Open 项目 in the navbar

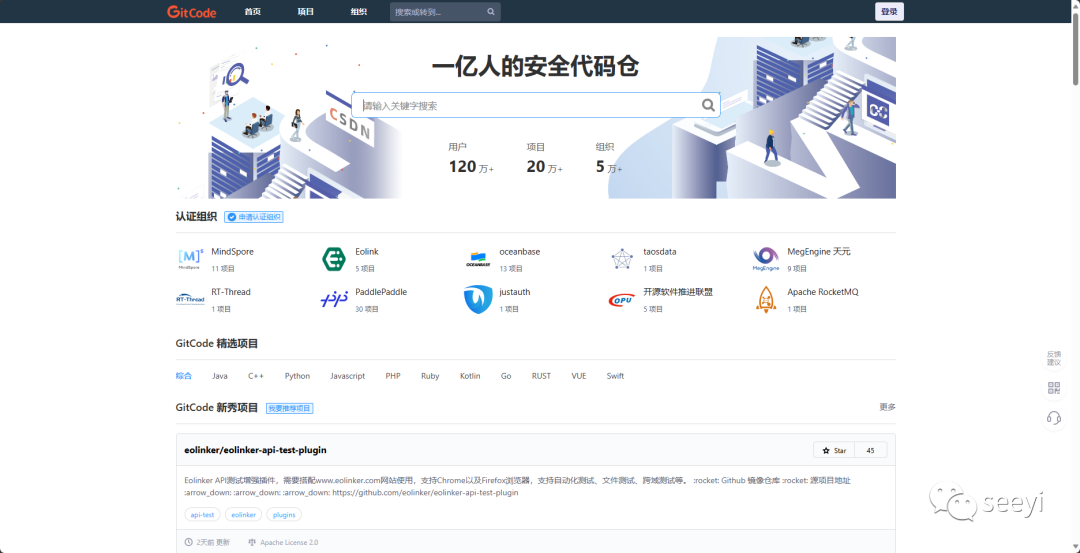coord(306,12)
